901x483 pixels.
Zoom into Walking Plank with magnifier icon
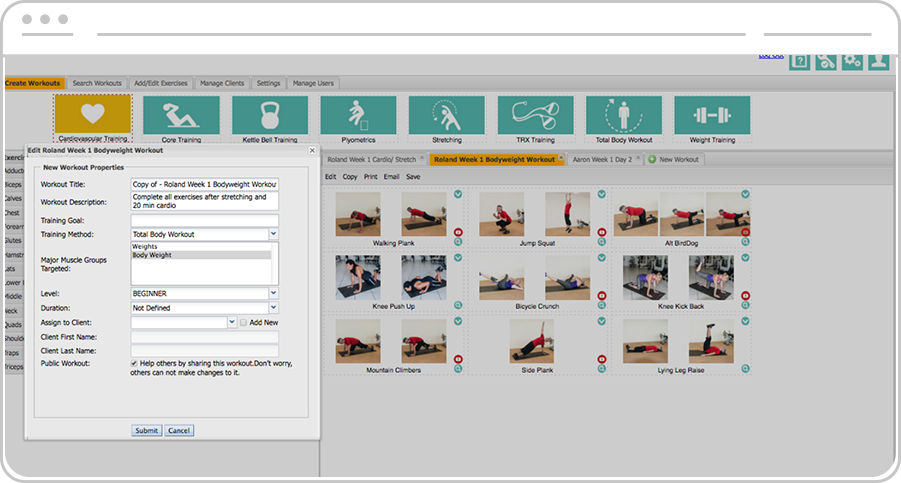point(458,242)
